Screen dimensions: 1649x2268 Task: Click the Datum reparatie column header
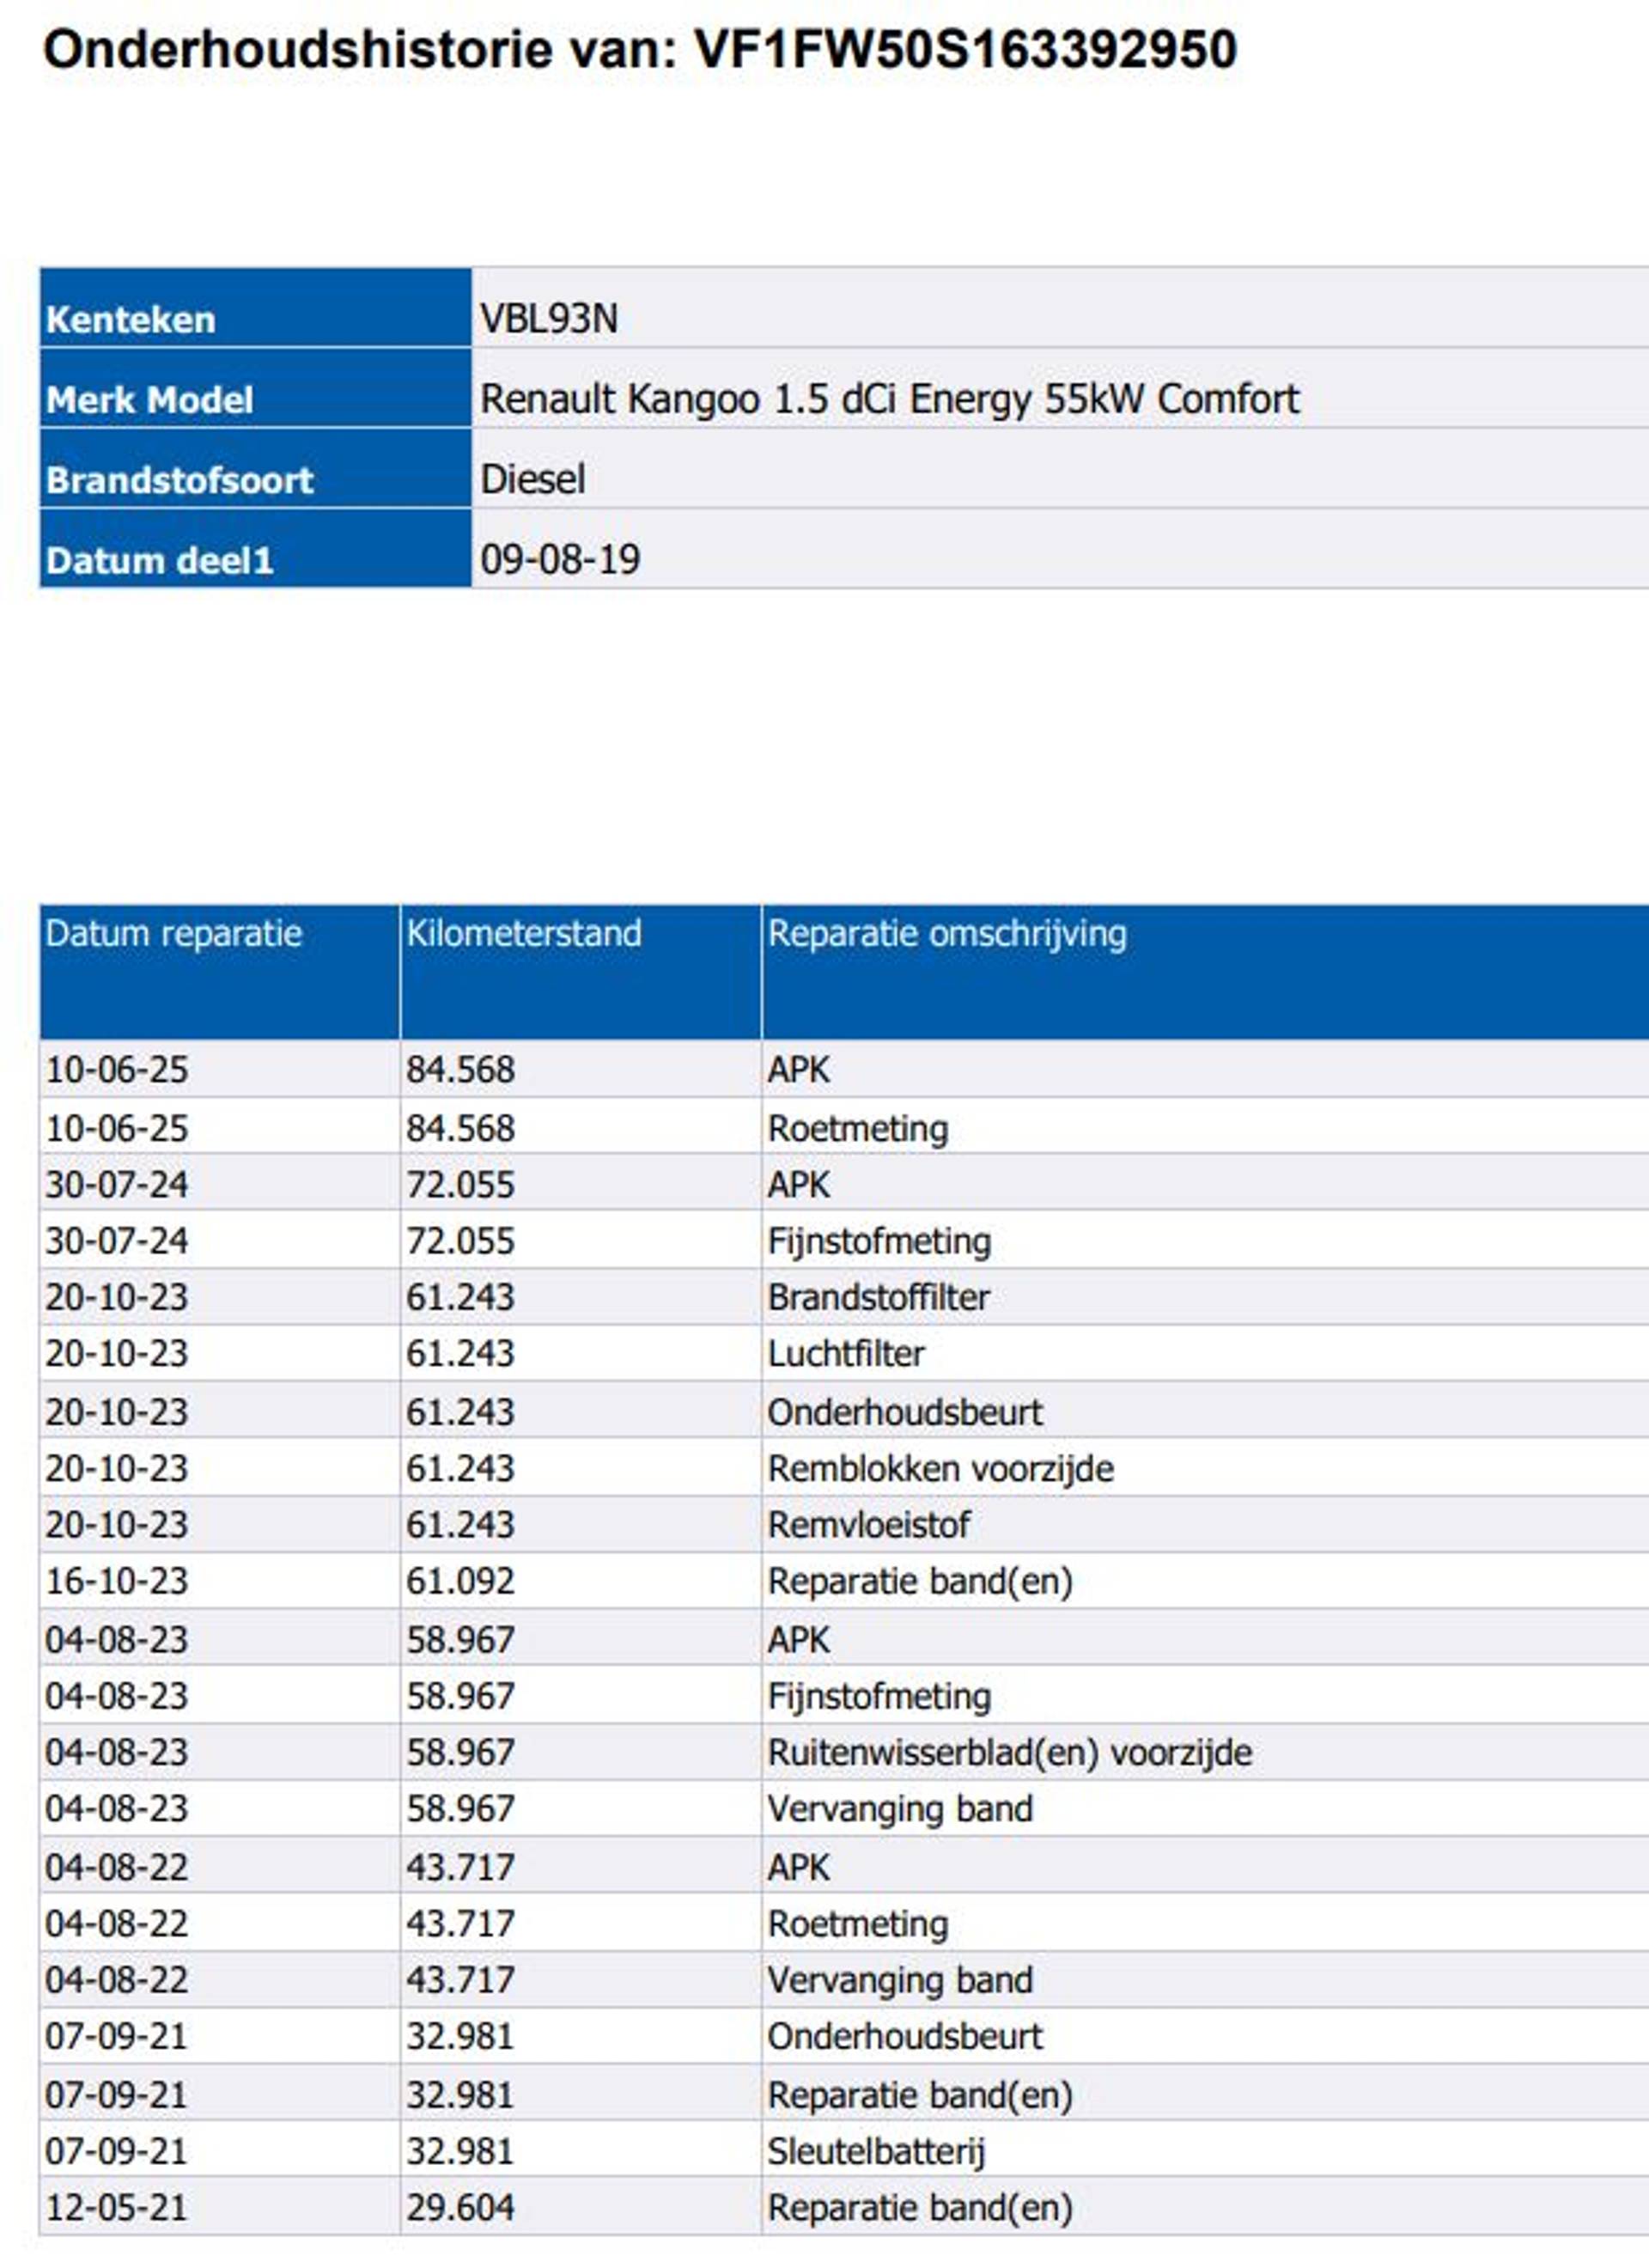(x=173, y=933)
